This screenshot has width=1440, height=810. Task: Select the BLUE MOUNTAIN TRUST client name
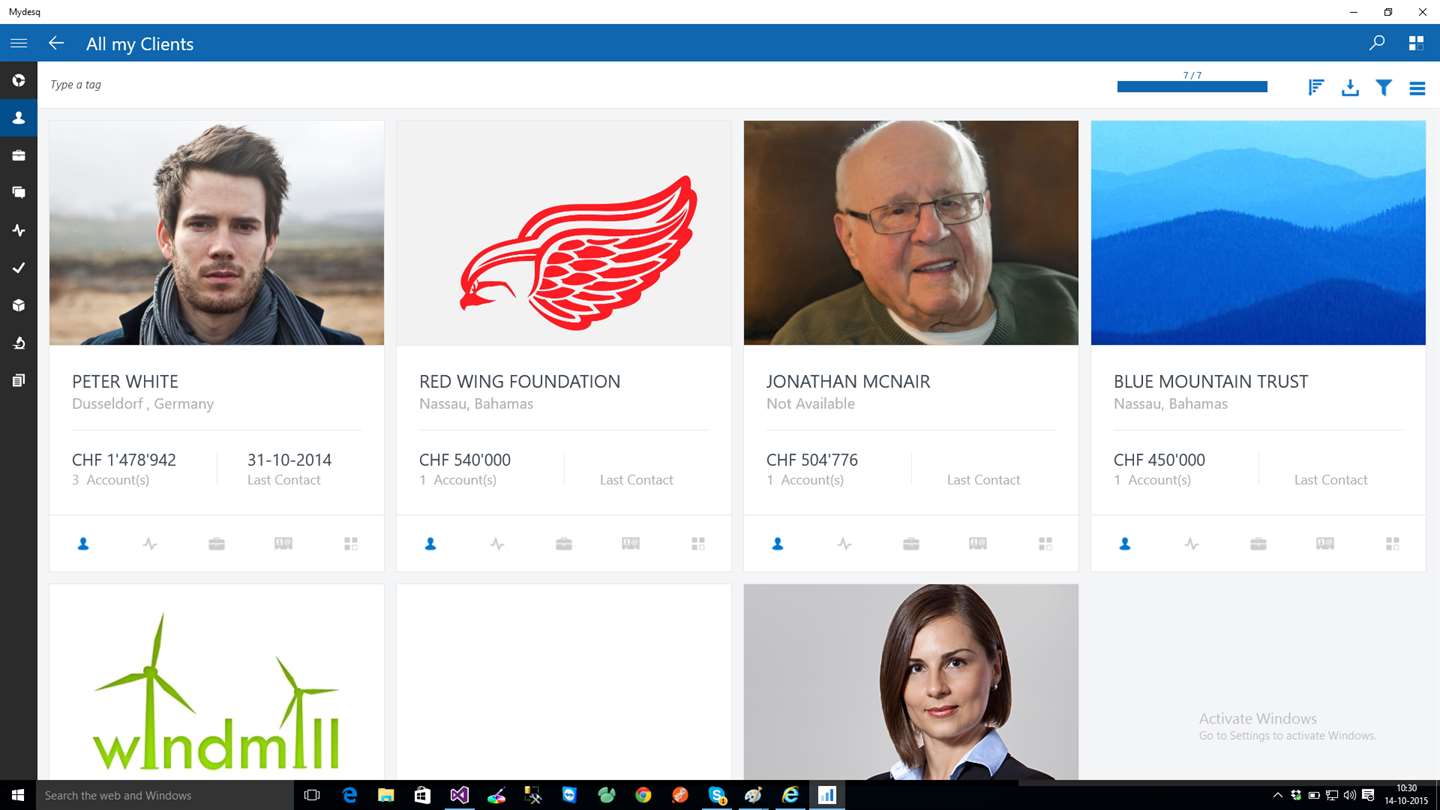click(1211, 381)
